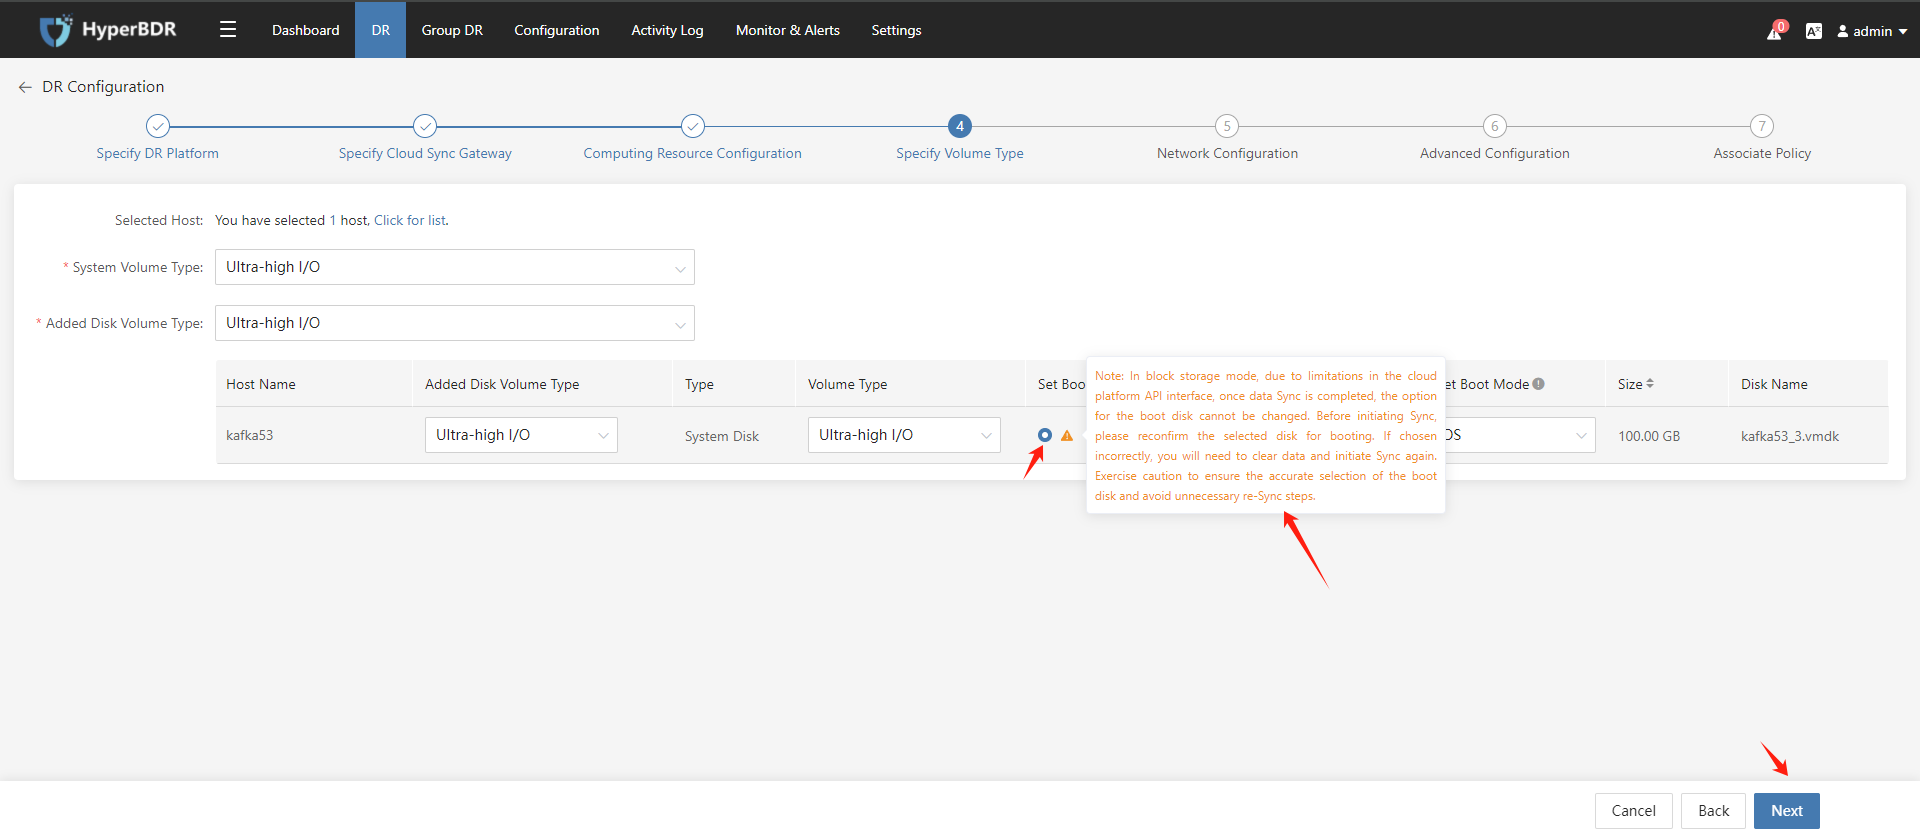
Task: Click the Specify DR Platform step label
Action: click(x=158, y=153)
